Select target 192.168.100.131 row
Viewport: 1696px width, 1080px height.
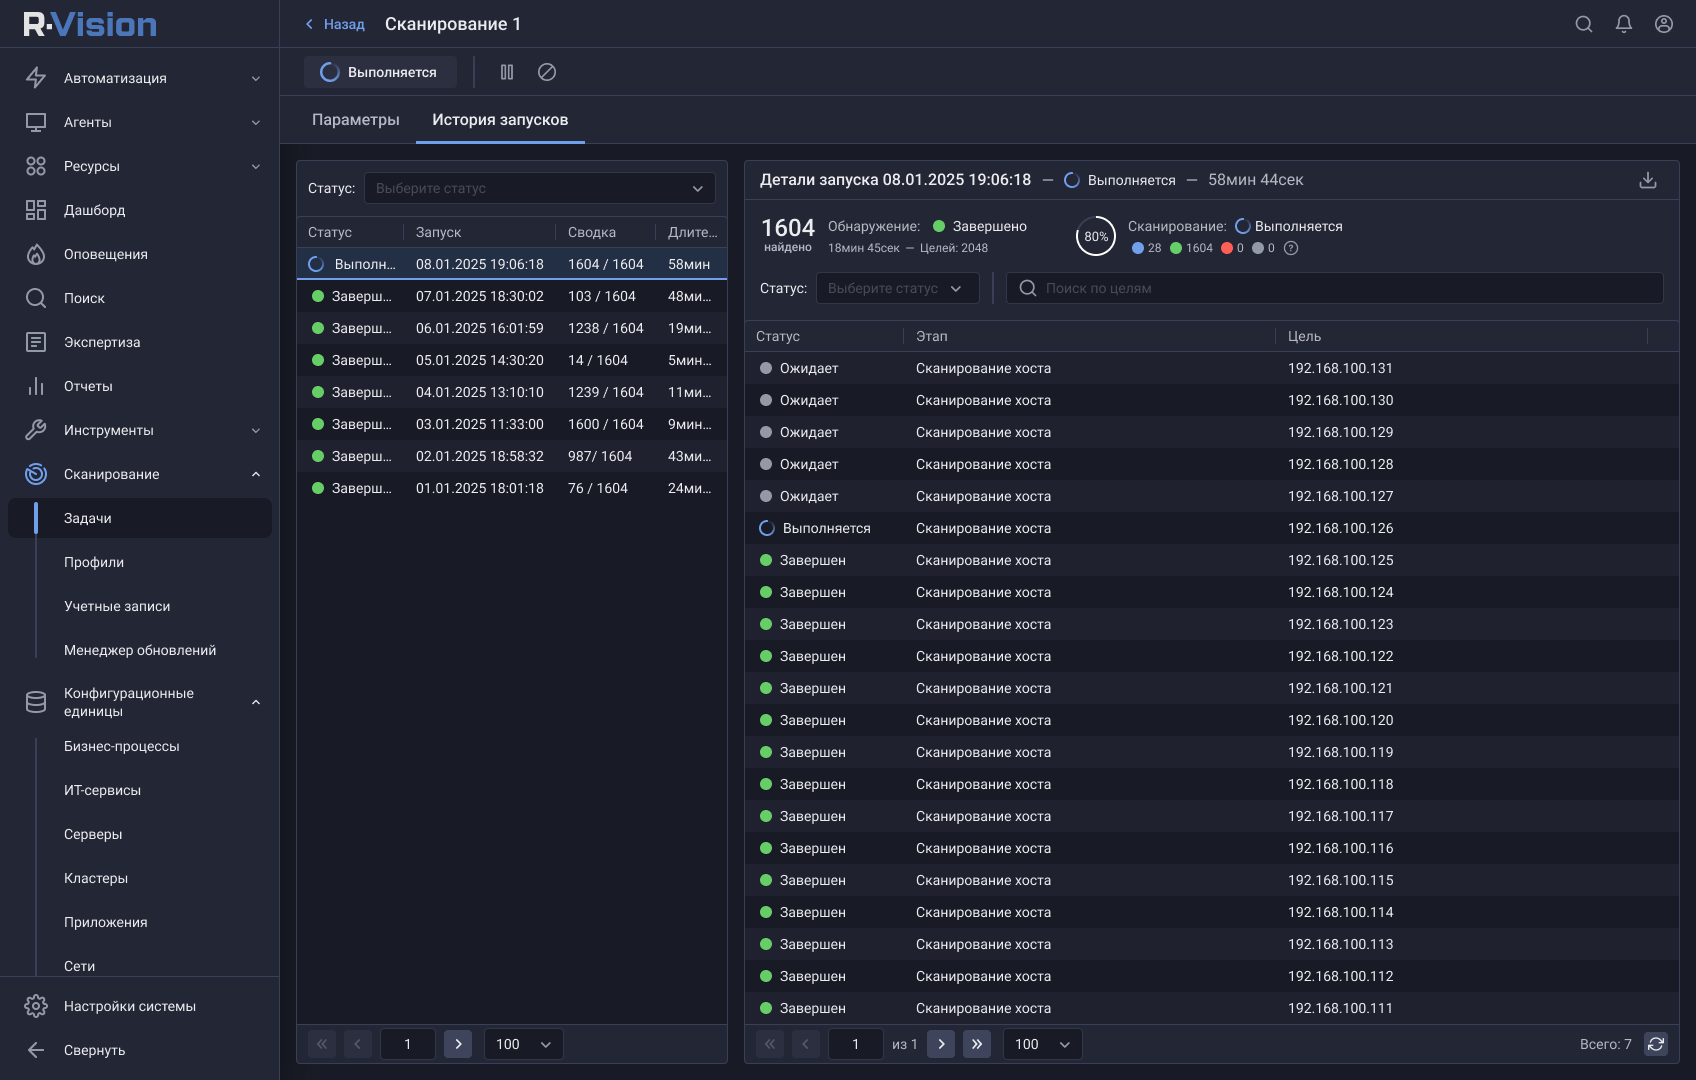(1212, 368)
